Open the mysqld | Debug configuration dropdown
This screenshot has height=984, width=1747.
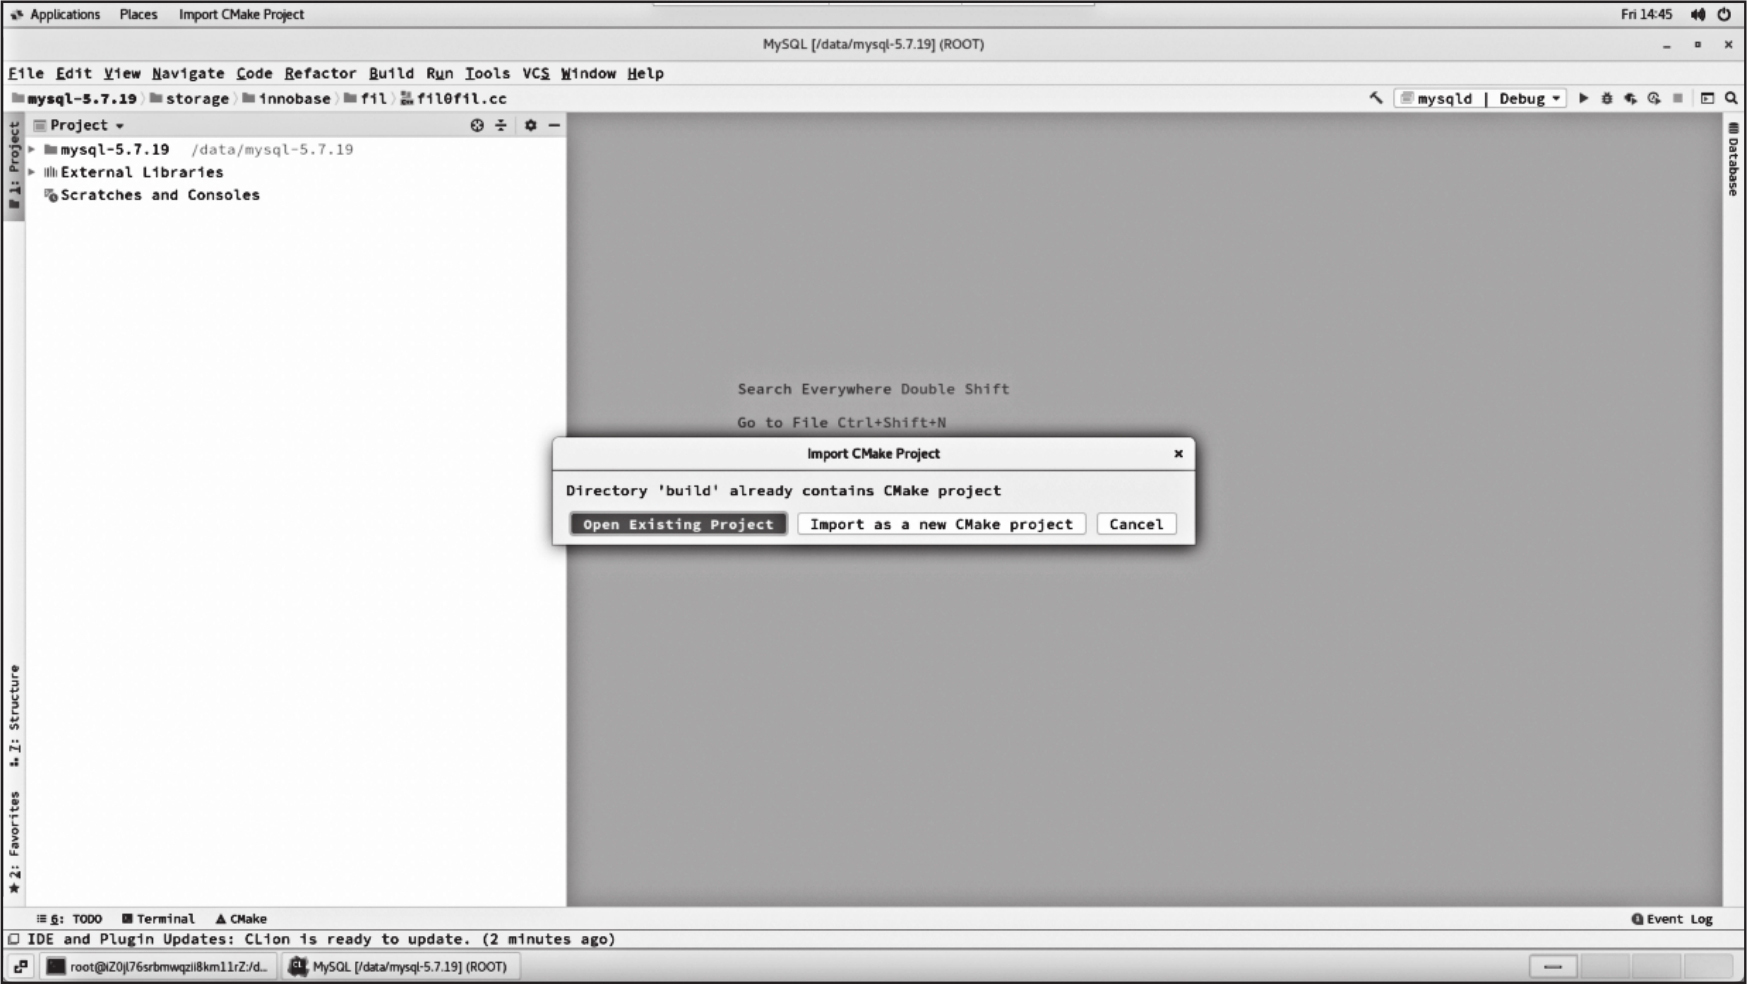pos(1480,98)
